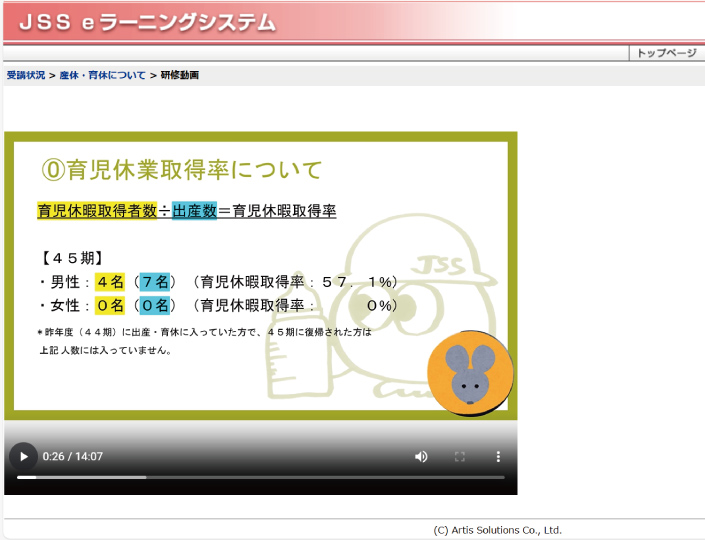Click the 【45期】 heading in slide
This screenshot has height=540, width=705.
pyautogui.click(x=72, y=257)
